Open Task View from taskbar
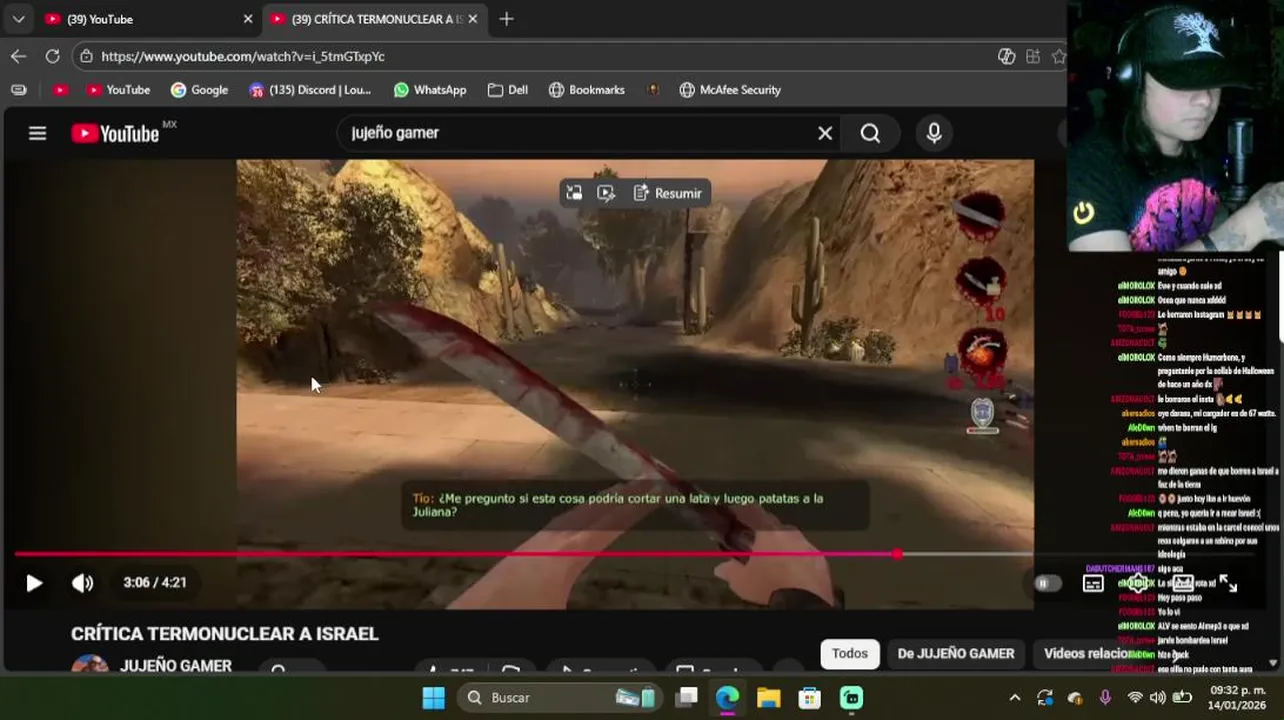 pos(686,698)
